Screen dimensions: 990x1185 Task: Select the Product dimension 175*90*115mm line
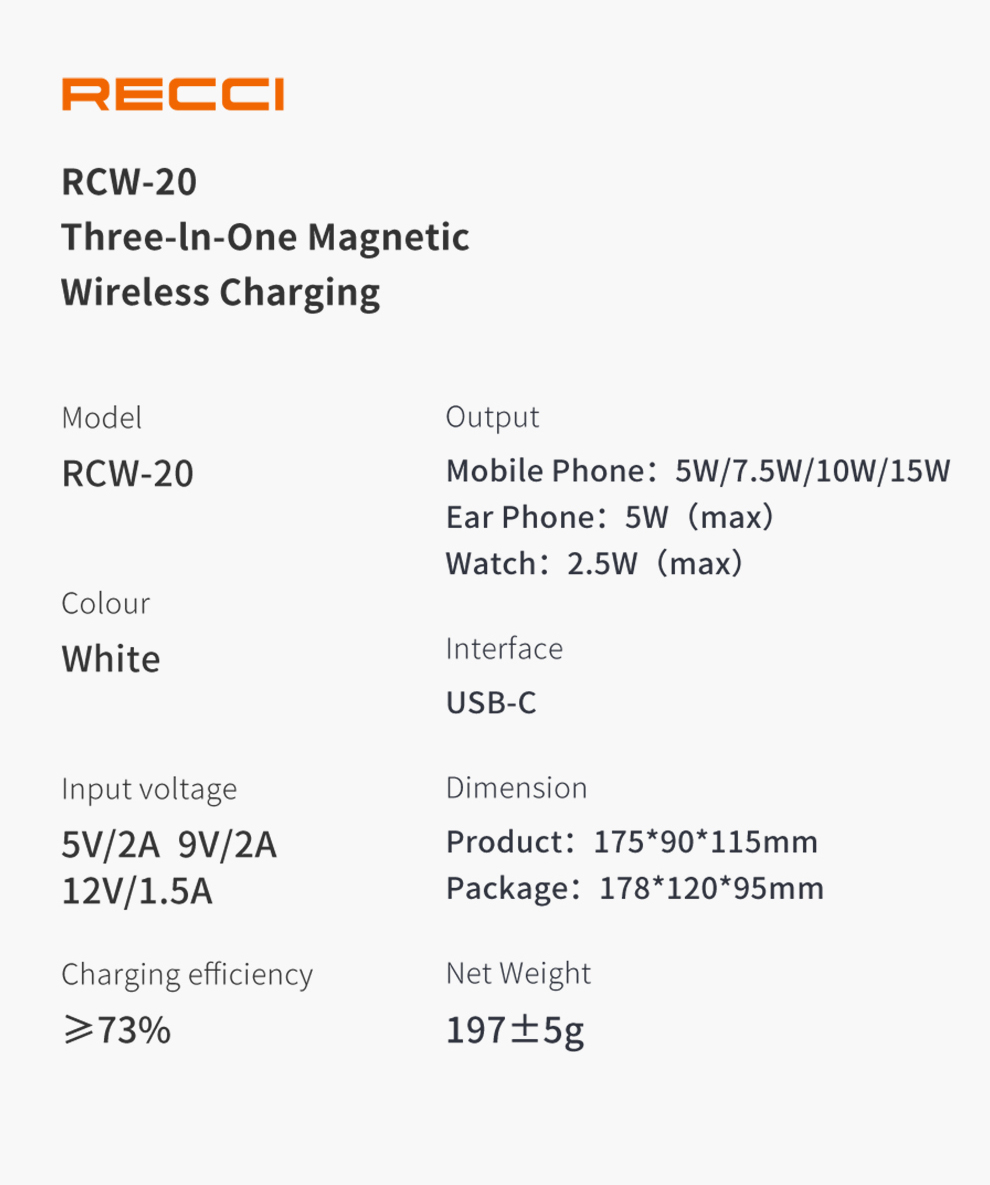(x=632, y=842)
